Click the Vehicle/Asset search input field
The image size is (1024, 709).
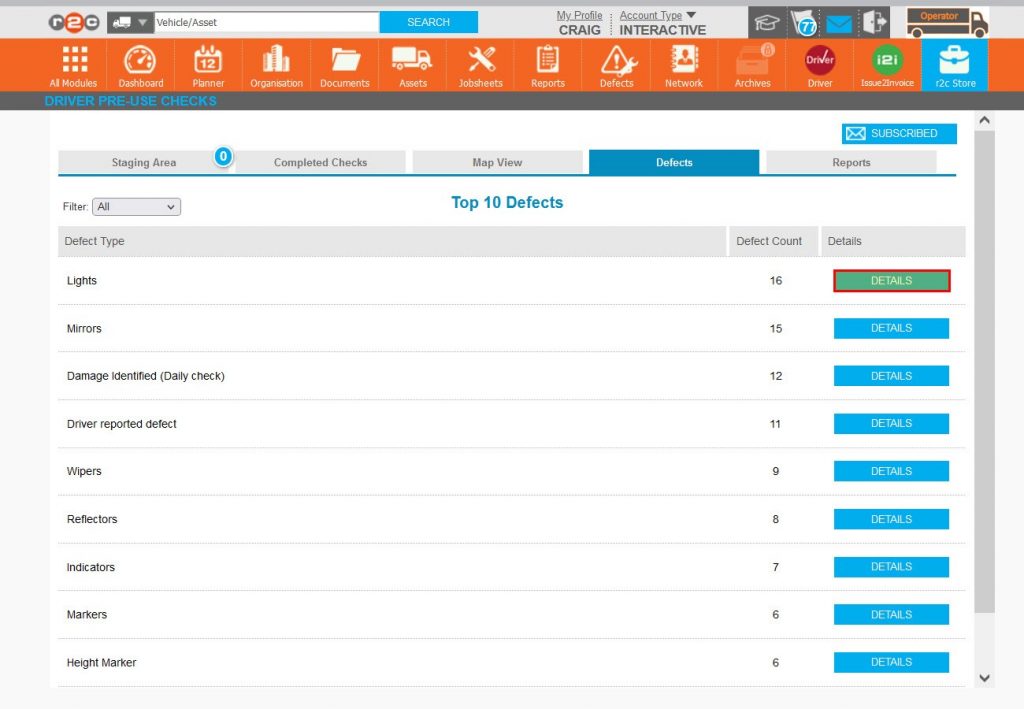[x=265, y=22]
